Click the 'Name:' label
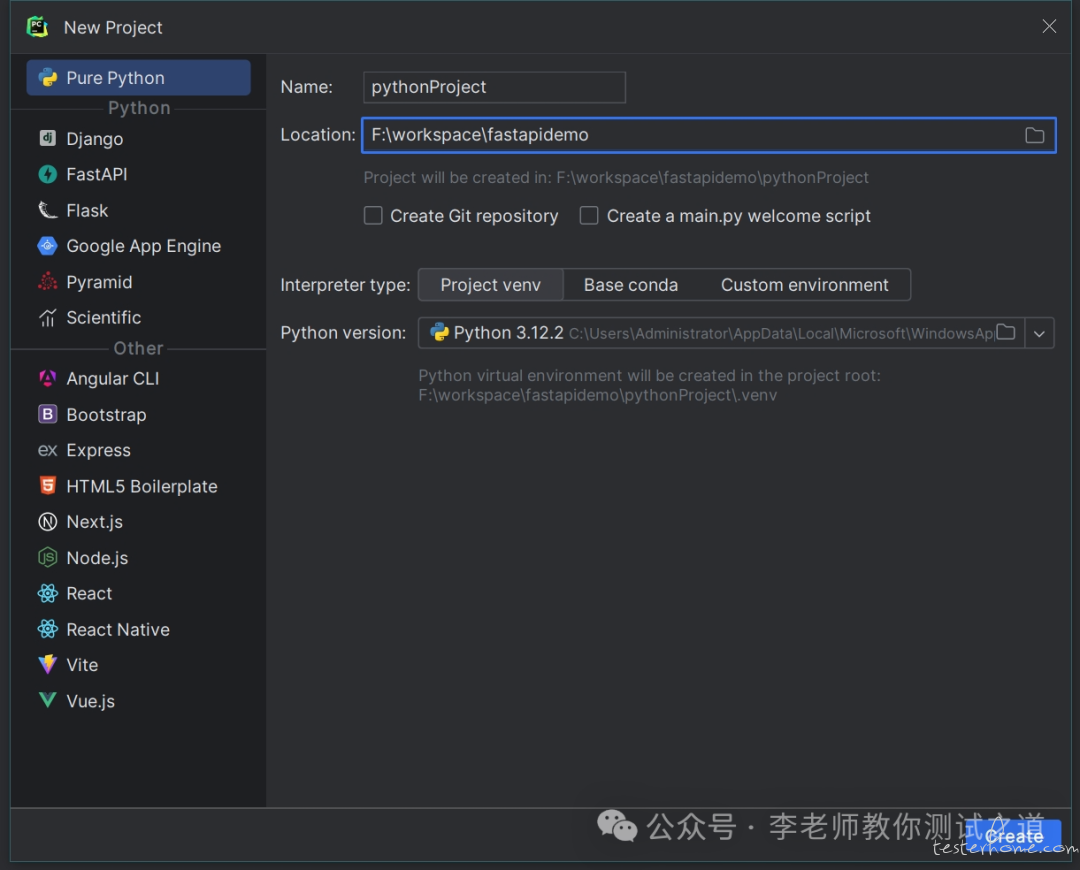Viewport: 1080px width, 870px height. 307,87
